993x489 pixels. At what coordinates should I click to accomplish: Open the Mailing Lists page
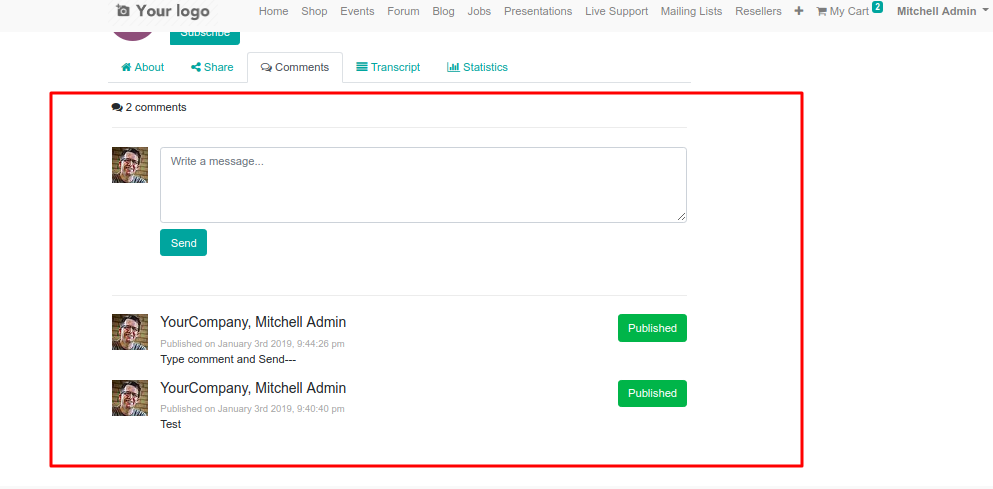pos(692,11)
